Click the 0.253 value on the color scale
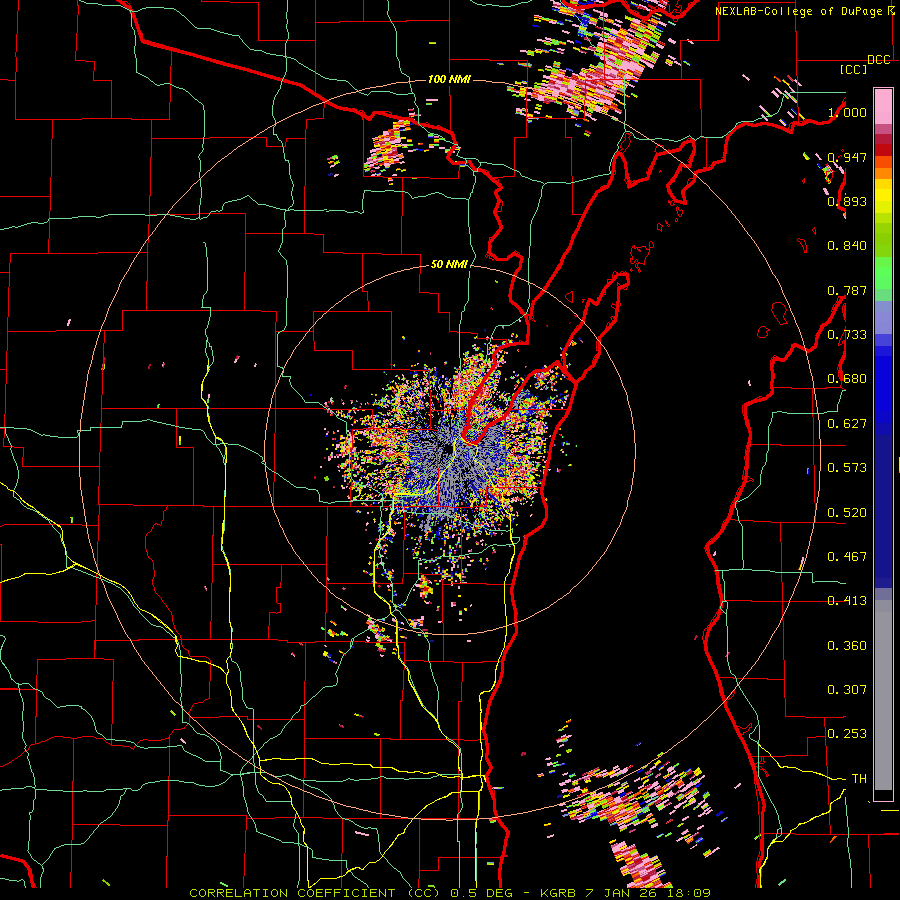Viewport: 900px width, 900px height. click(847, 734)
